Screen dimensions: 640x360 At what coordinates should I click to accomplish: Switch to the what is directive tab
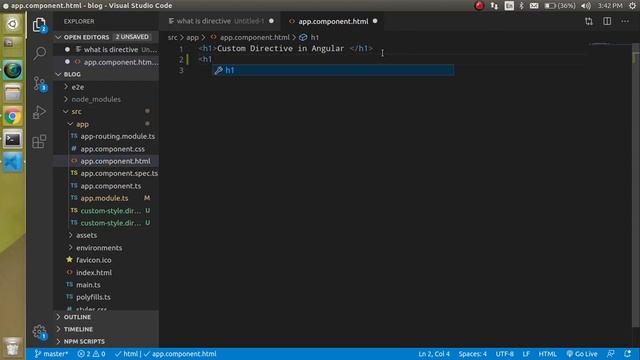[220, 21]
